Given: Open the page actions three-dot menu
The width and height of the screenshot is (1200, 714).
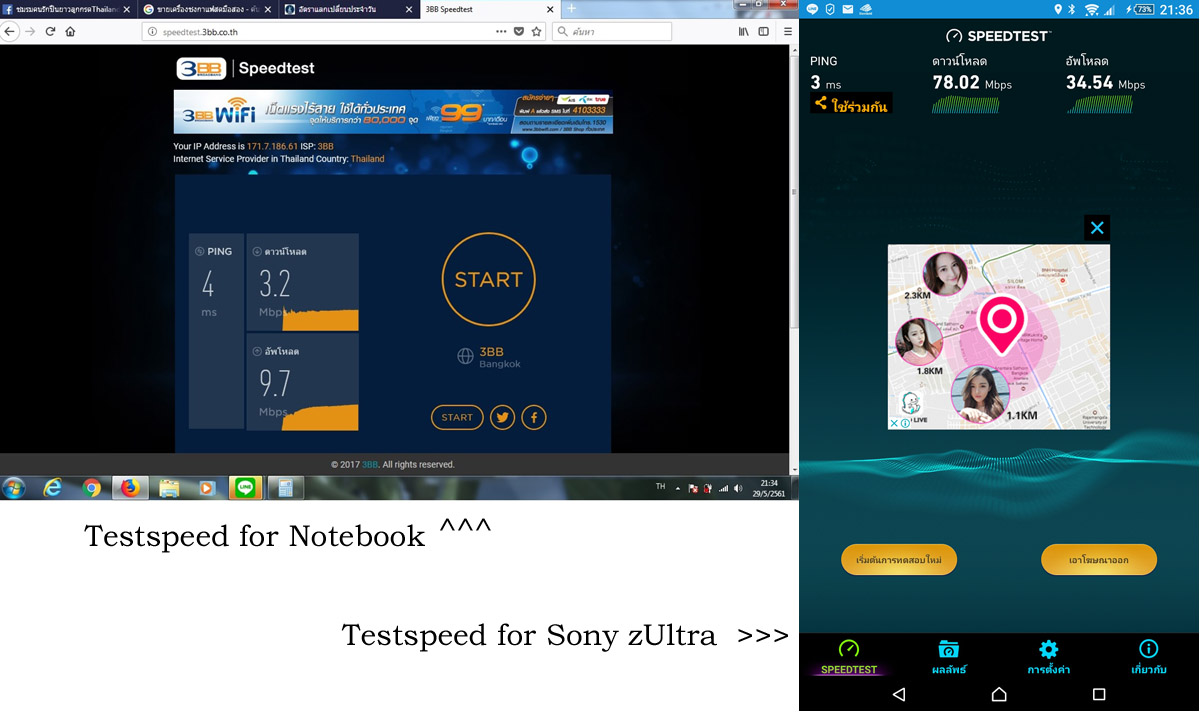Looking at the screenshot, I should (x=501, y=31).
